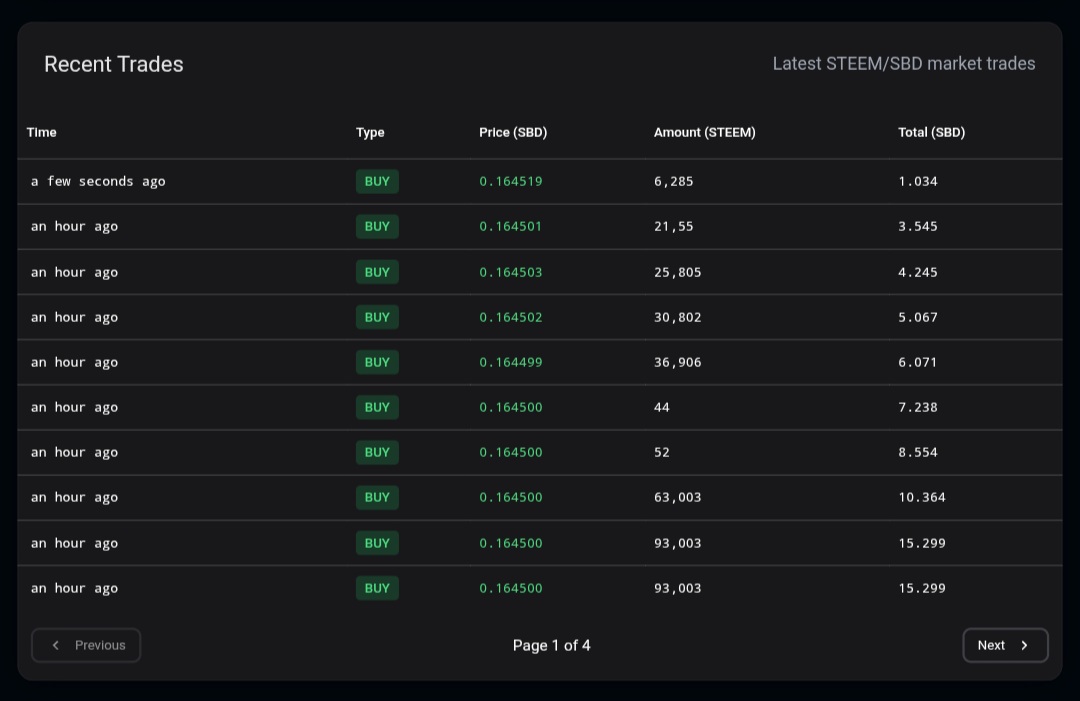This screenshot has height=701, width=1080.
Task: Click the 10.364 total value
Action: click(922, 497)
